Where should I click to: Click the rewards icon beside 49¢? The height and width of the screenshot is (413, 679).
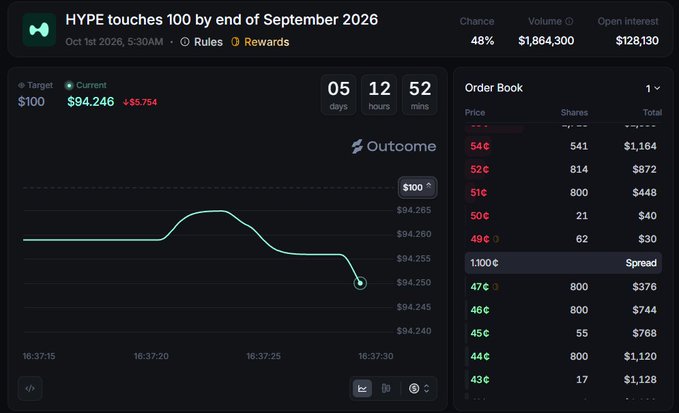(496, 239)
